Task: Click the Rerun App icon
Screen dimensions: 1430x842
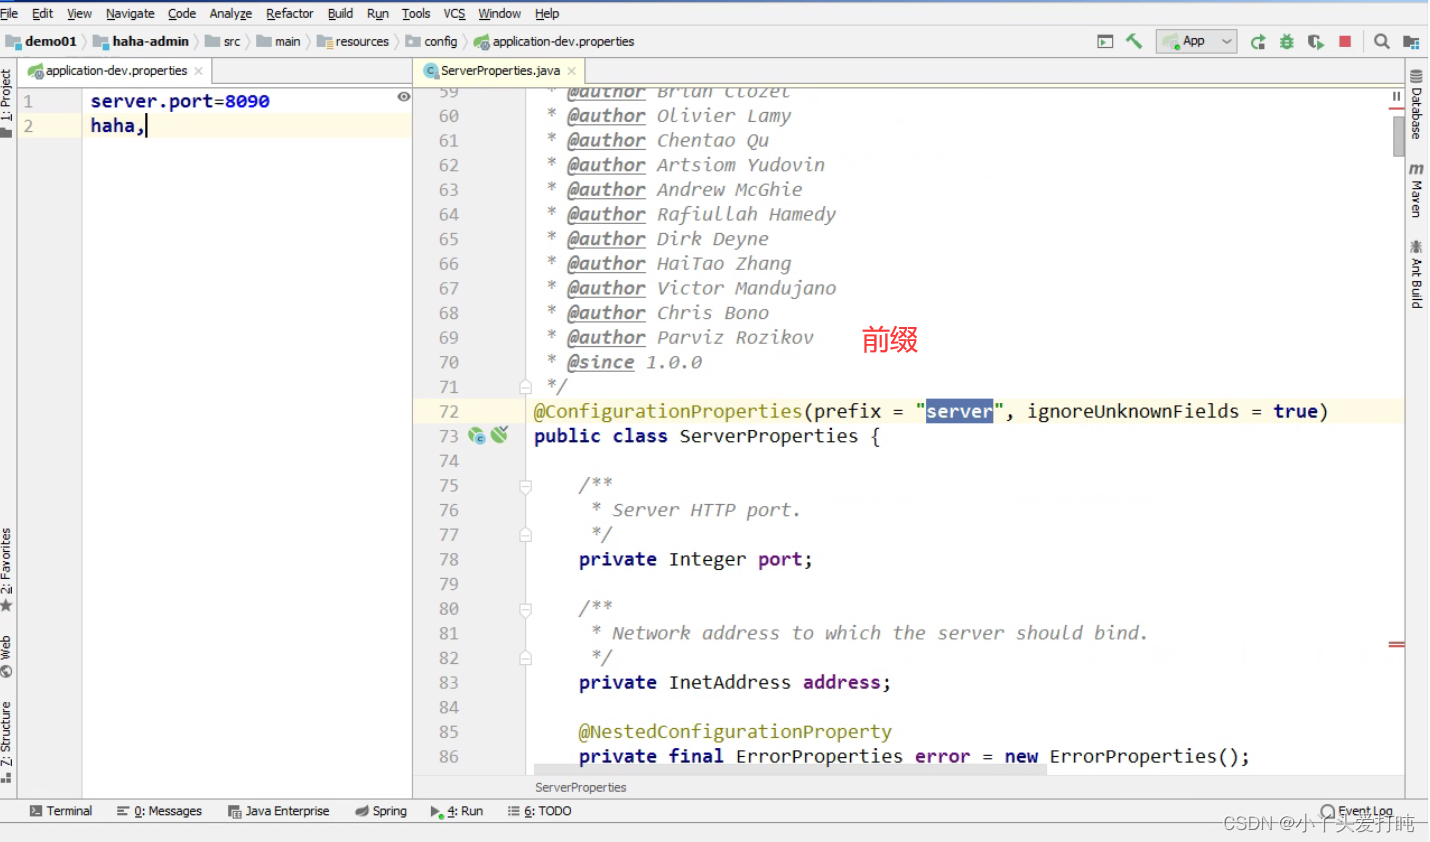Action: (1258, 41)
